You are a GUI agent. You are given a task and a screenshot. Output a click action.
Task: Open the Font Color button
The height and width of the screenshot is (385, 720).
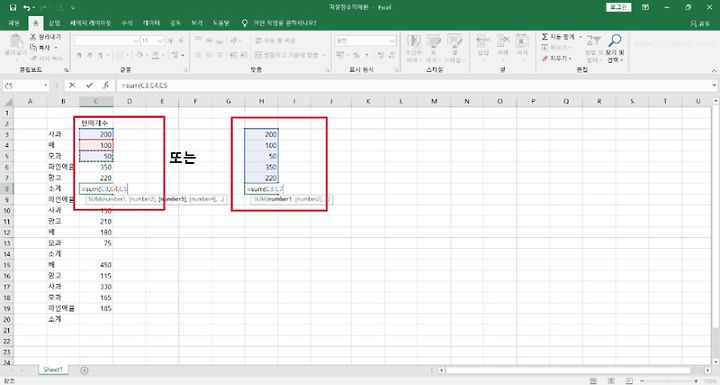[156, 55]
